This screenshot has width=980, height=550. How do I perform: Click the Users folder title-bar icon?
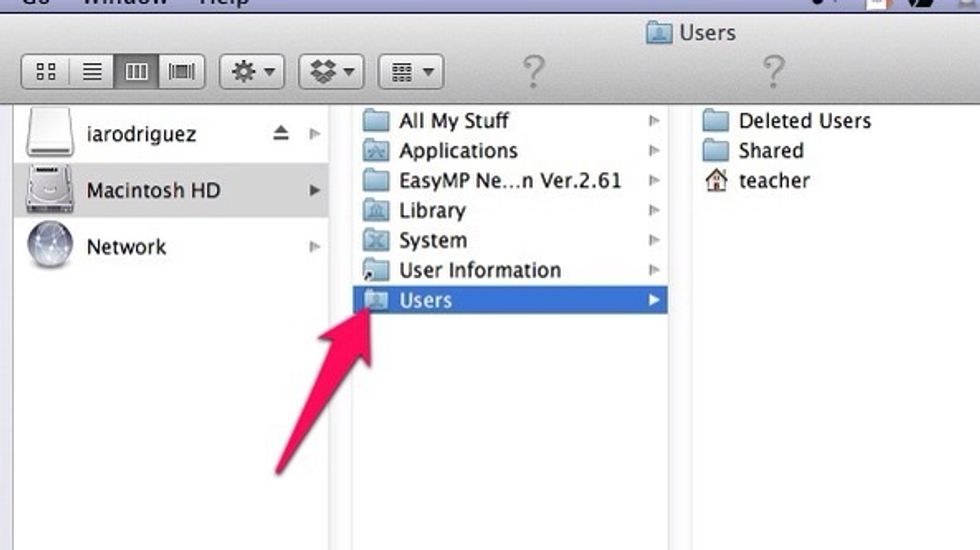click(659, 32)
